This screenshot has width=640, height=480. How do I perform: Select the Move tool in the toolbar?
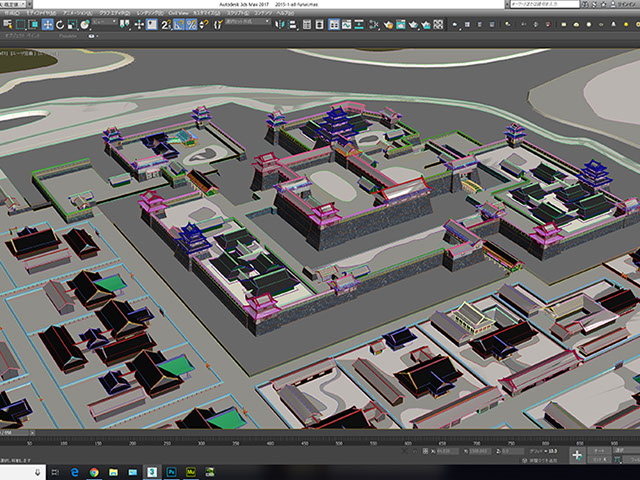[48, 23]
